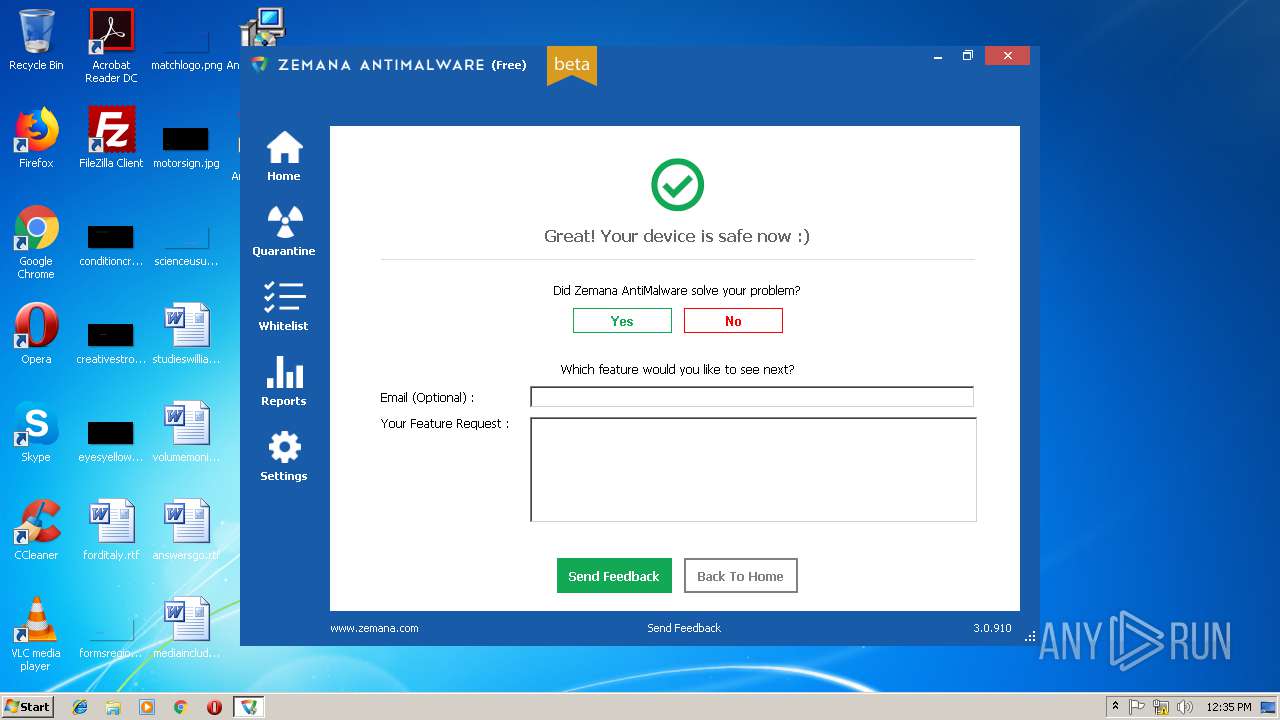Screen dimensions: 1280x720
Task: Select the formsregio... desktop file
Action: click(111, 636)
